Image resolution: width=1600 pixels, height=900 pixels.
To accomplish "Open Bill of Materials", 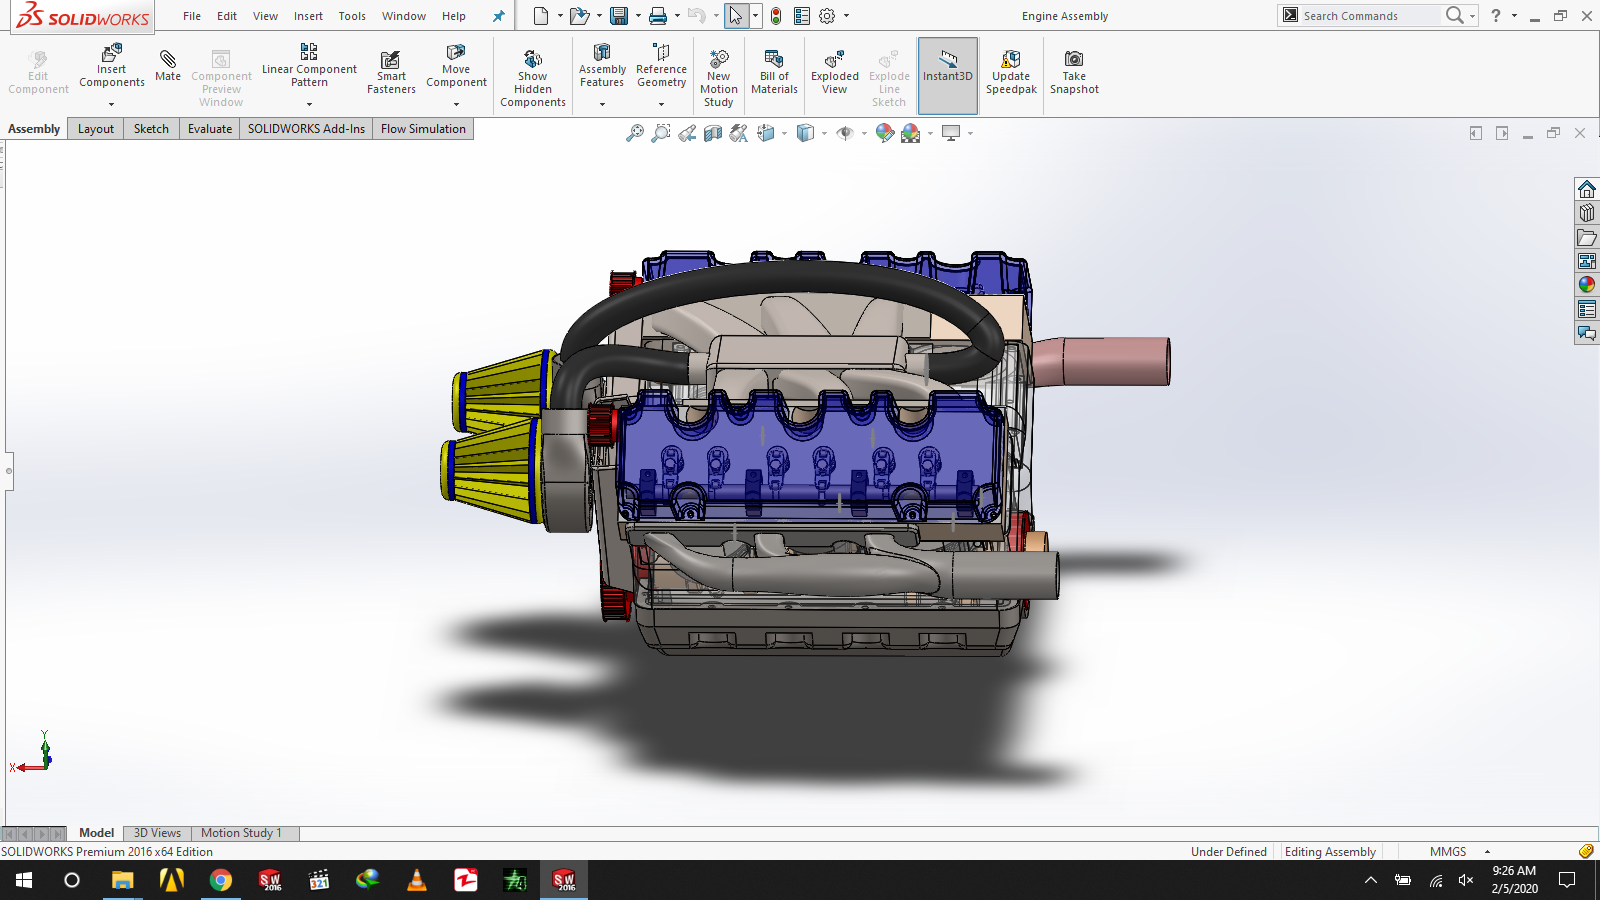I will (x=774, y=73).
